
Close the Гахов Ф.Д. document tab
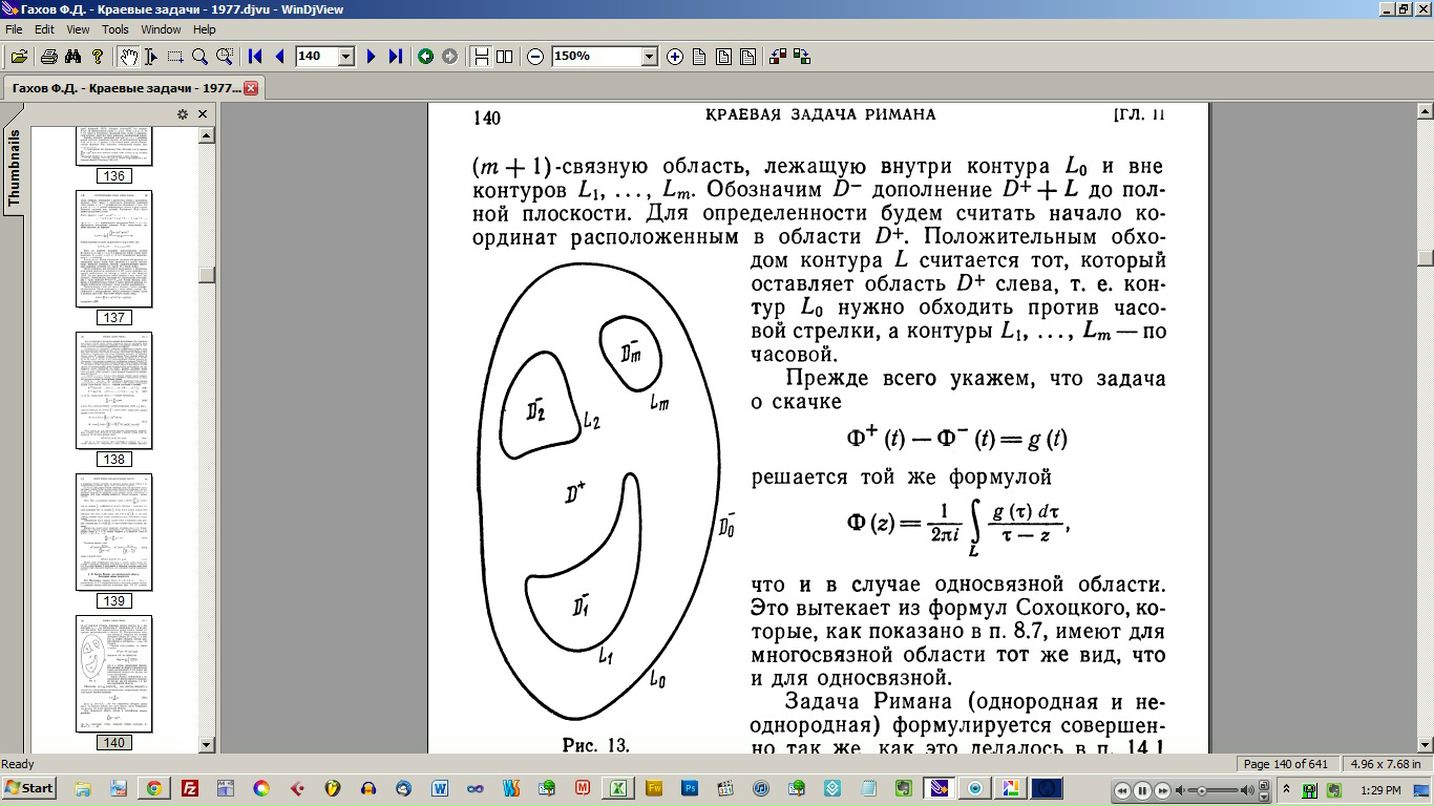point(251,88)
